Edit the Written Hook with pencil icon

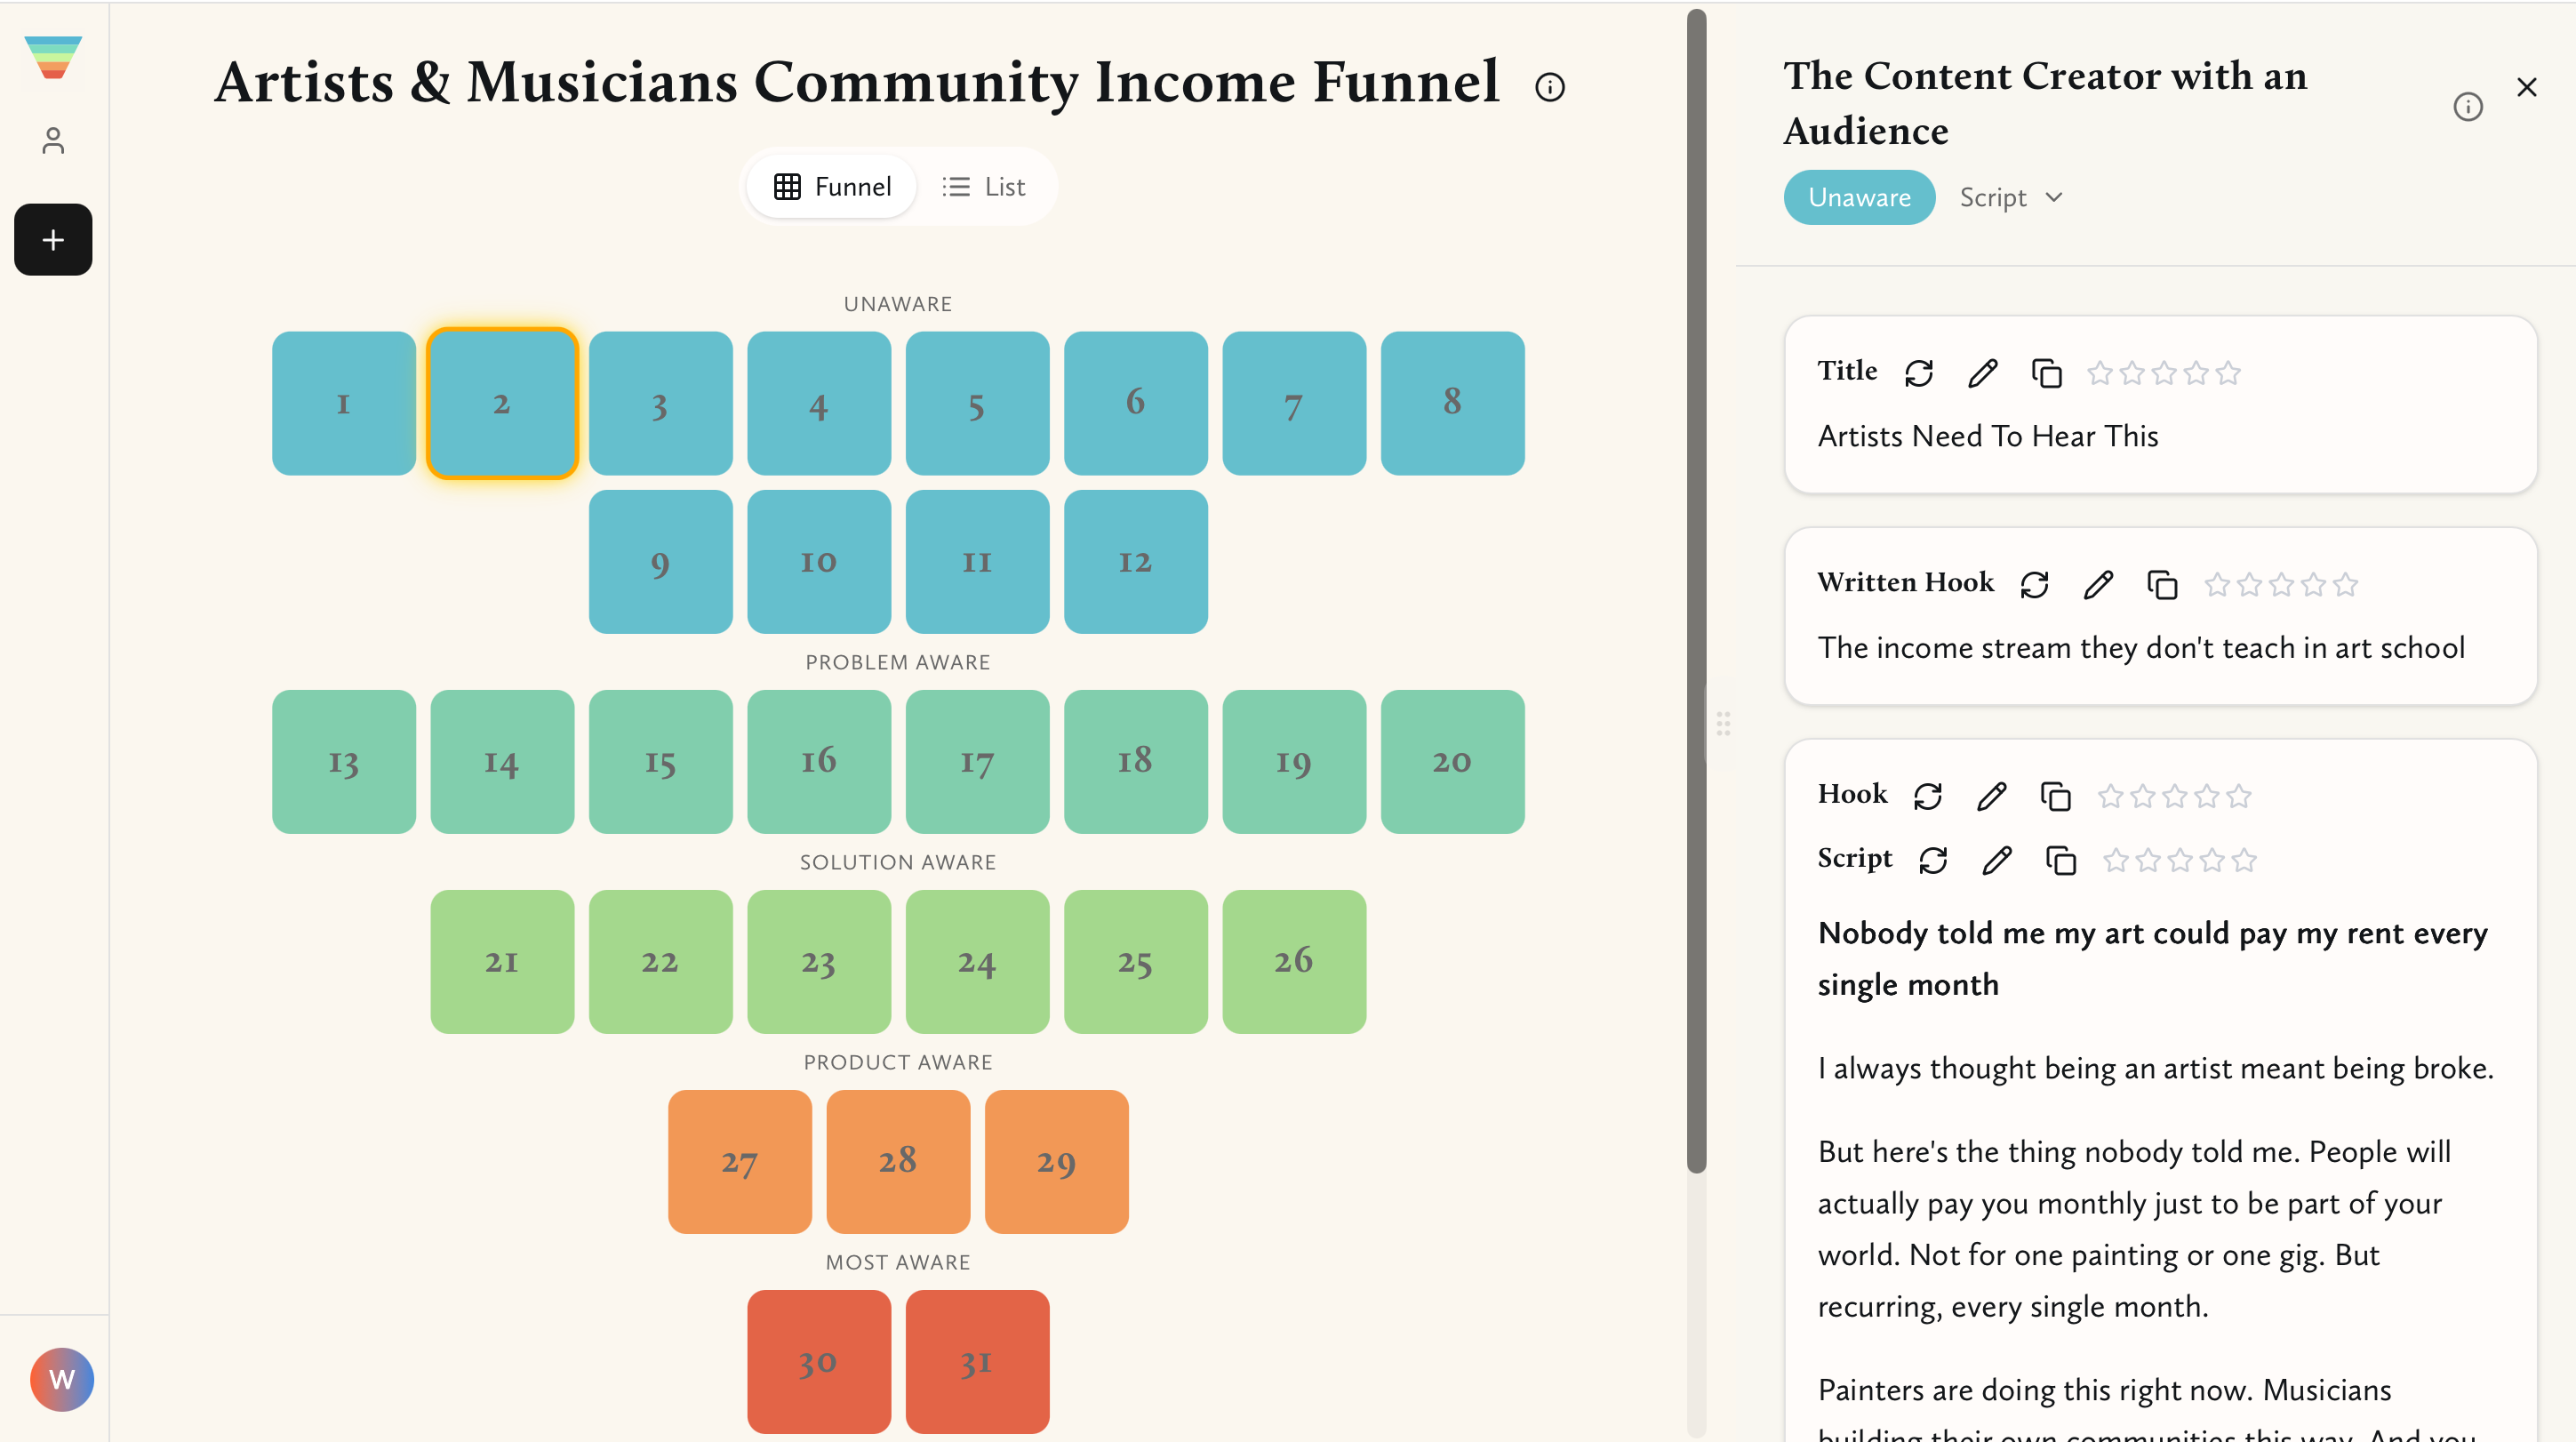[2098, 585]
